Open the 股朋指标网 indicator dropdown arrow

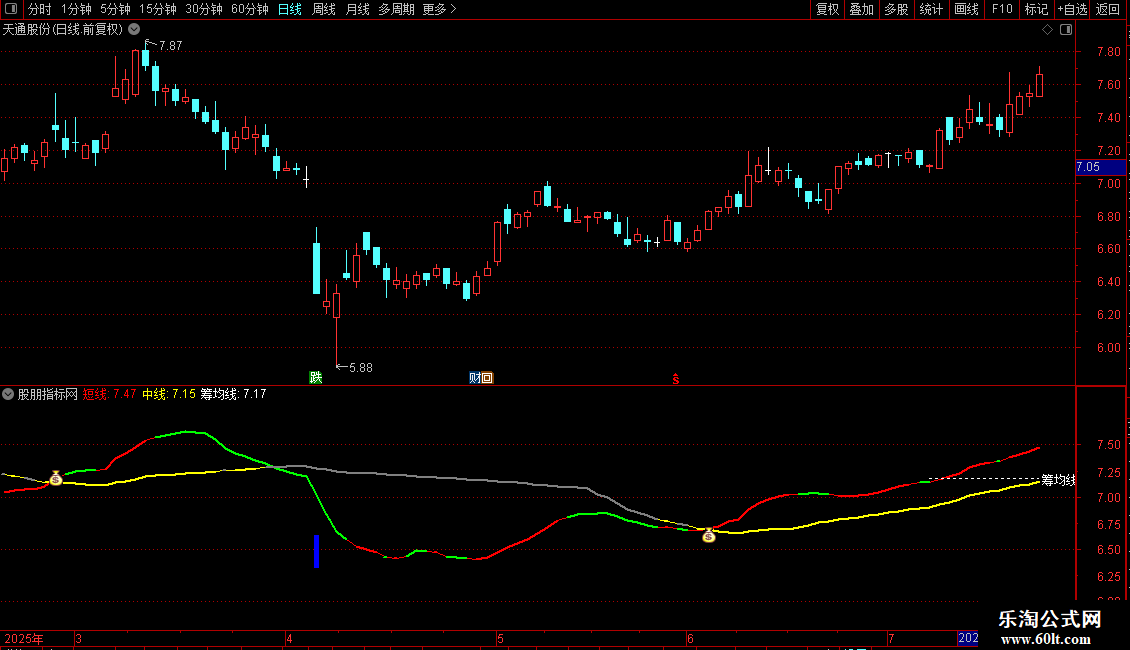point(8,394)
